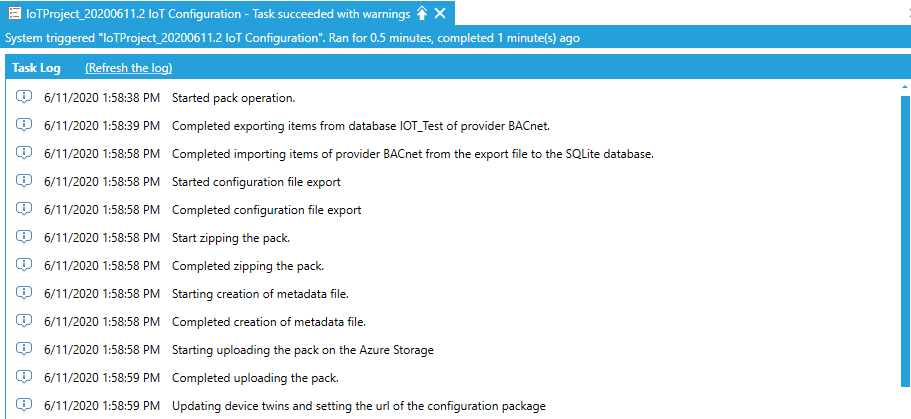Click the Task Log header label
The height and width of the screenshot is (419, 911).
point(37,68)
